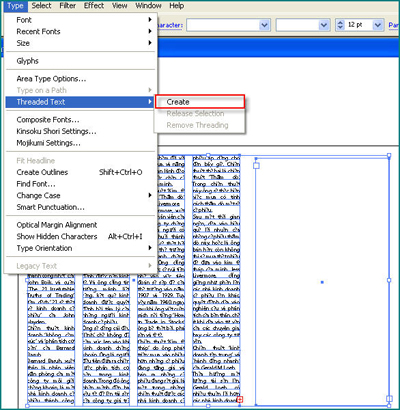The width and height of the screenshot is (400, 410).
Task: Expand the Change Case submenu
Action: click(x=81, y=195)
